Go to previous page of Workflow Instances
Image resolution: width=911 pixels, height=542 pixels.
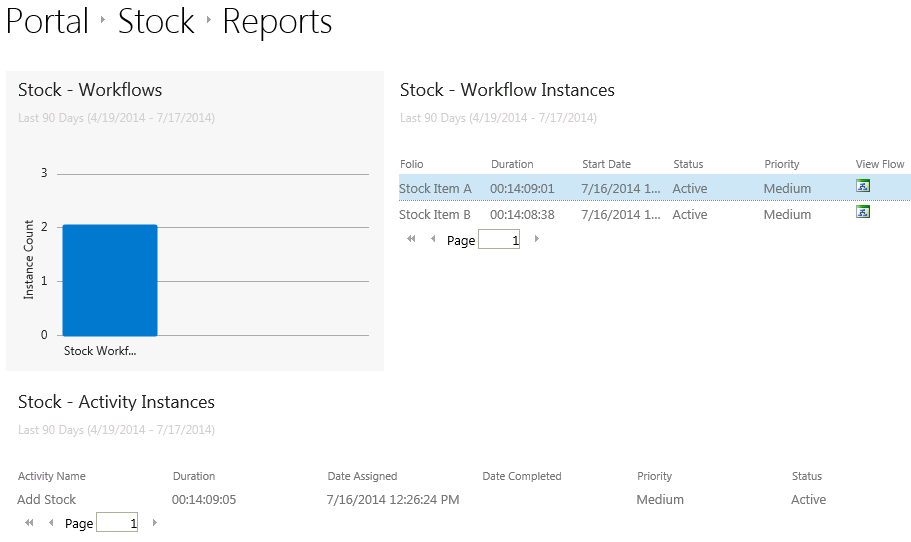point(433,240)
